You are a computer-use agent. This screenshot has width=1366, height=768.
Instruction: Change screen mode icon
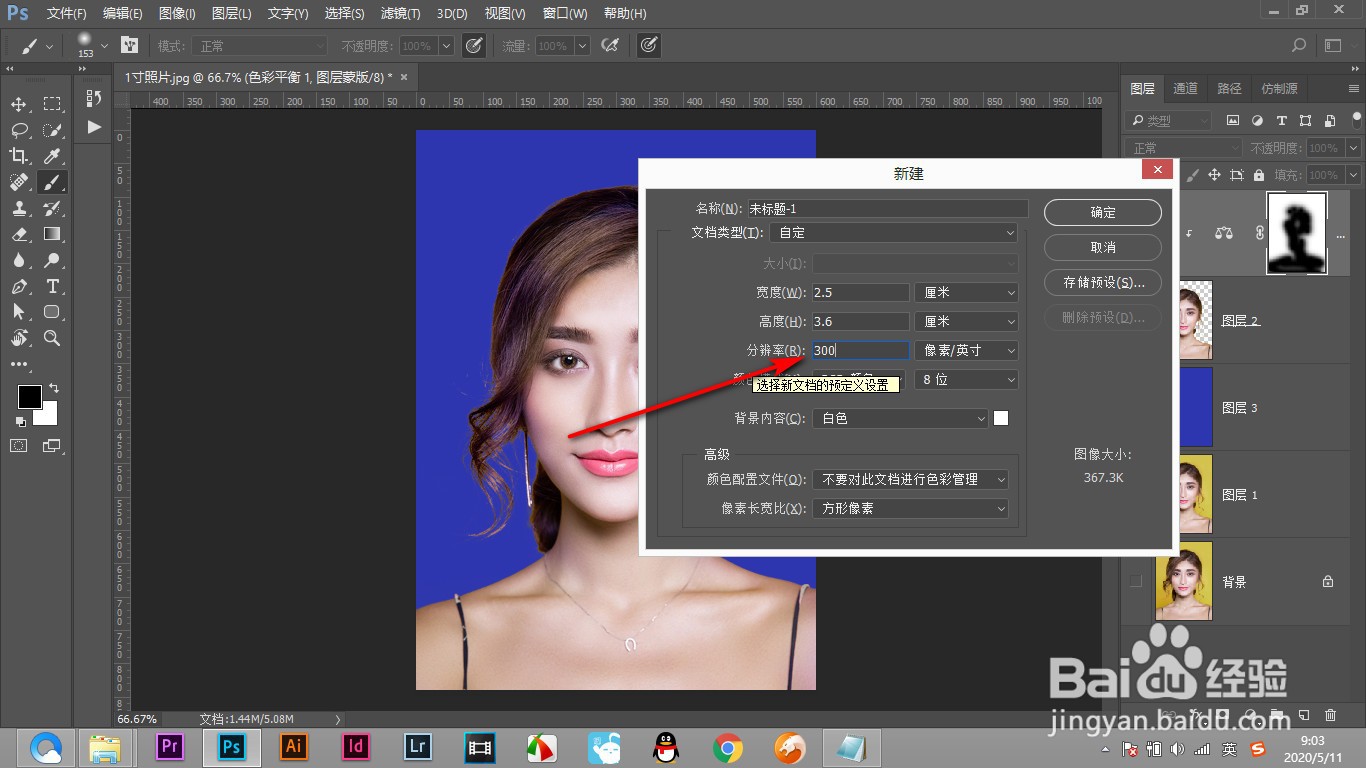point(51,445)
